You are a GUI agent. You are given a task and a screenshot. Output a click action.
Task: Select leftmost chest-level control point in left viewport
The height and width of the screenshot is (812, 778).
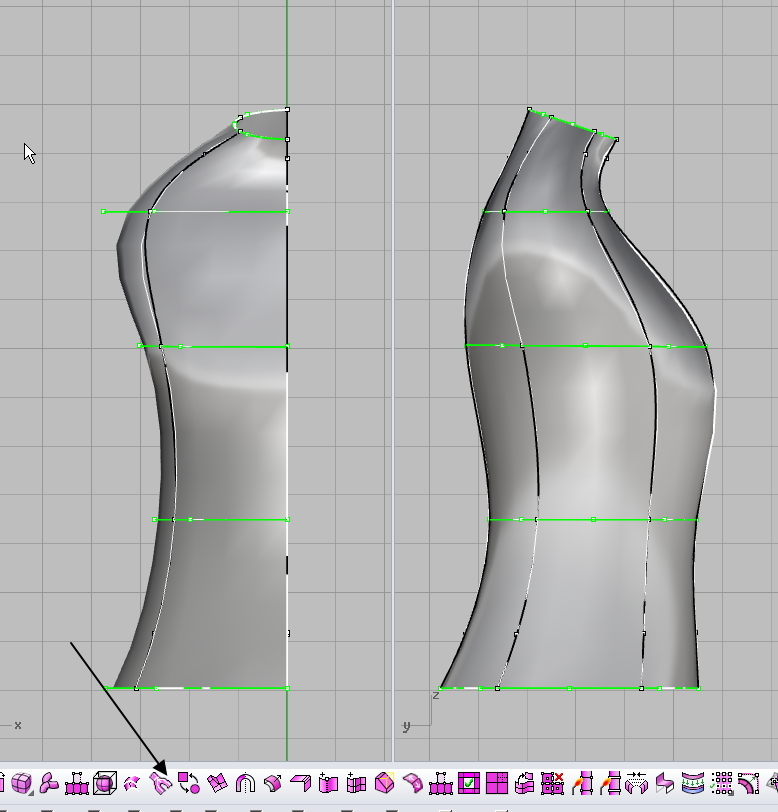[x=104, y=211]
